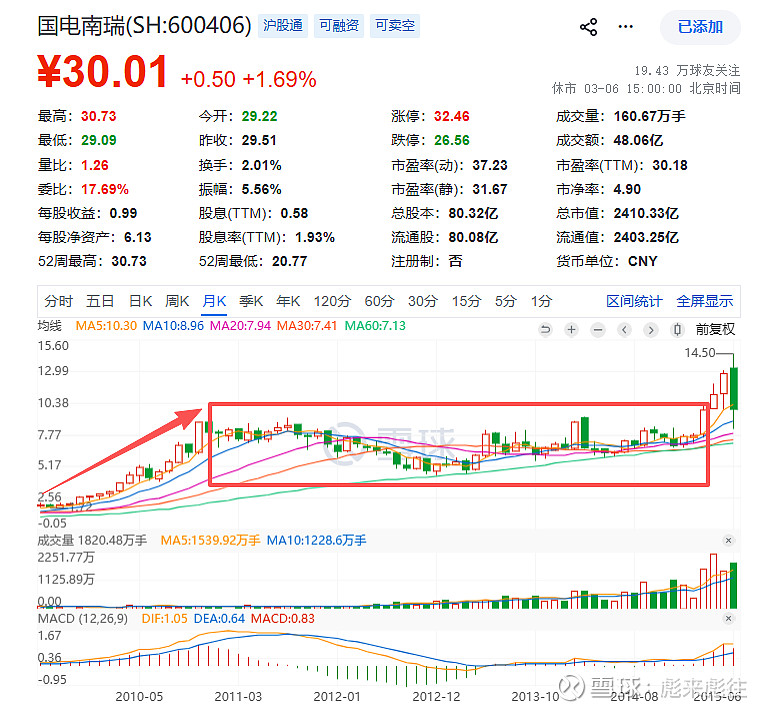Viewport: 770px width, 712px height.
Task: Select the 1分 chart tab
Action: 542,301
